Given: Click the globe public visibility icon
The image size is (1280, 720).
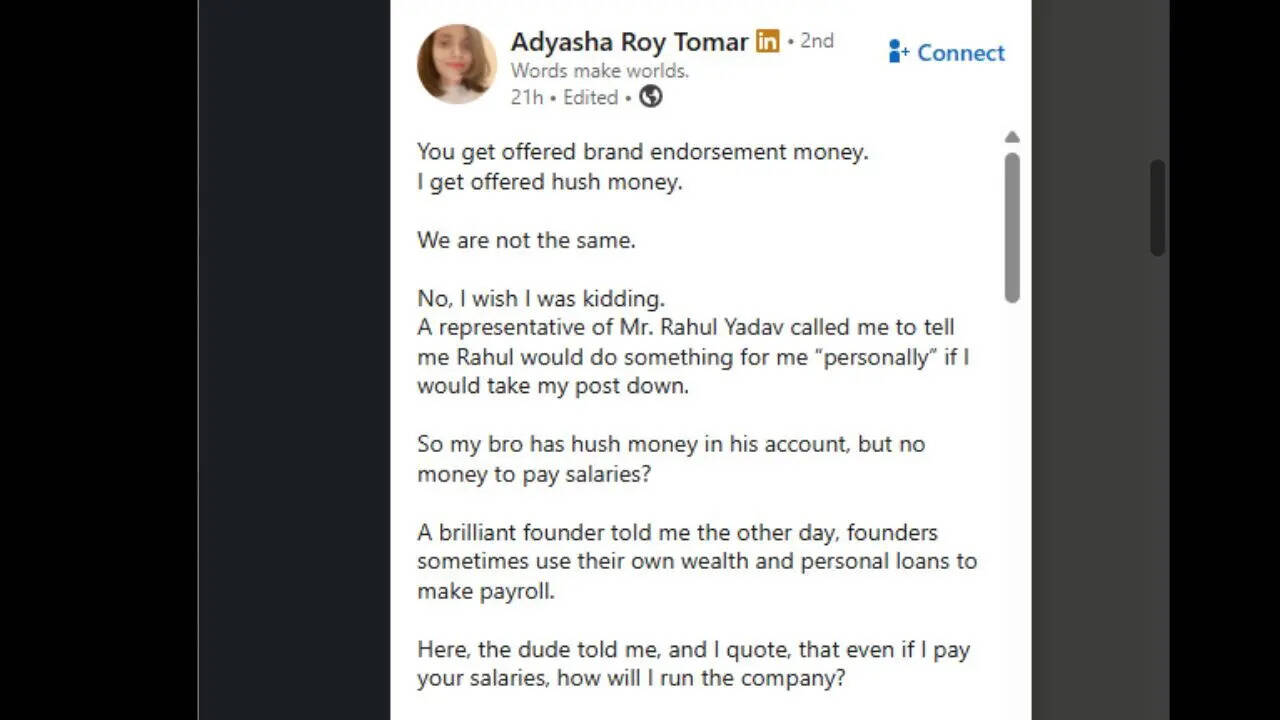Looking at the screenshot, I should click(651, 97).
